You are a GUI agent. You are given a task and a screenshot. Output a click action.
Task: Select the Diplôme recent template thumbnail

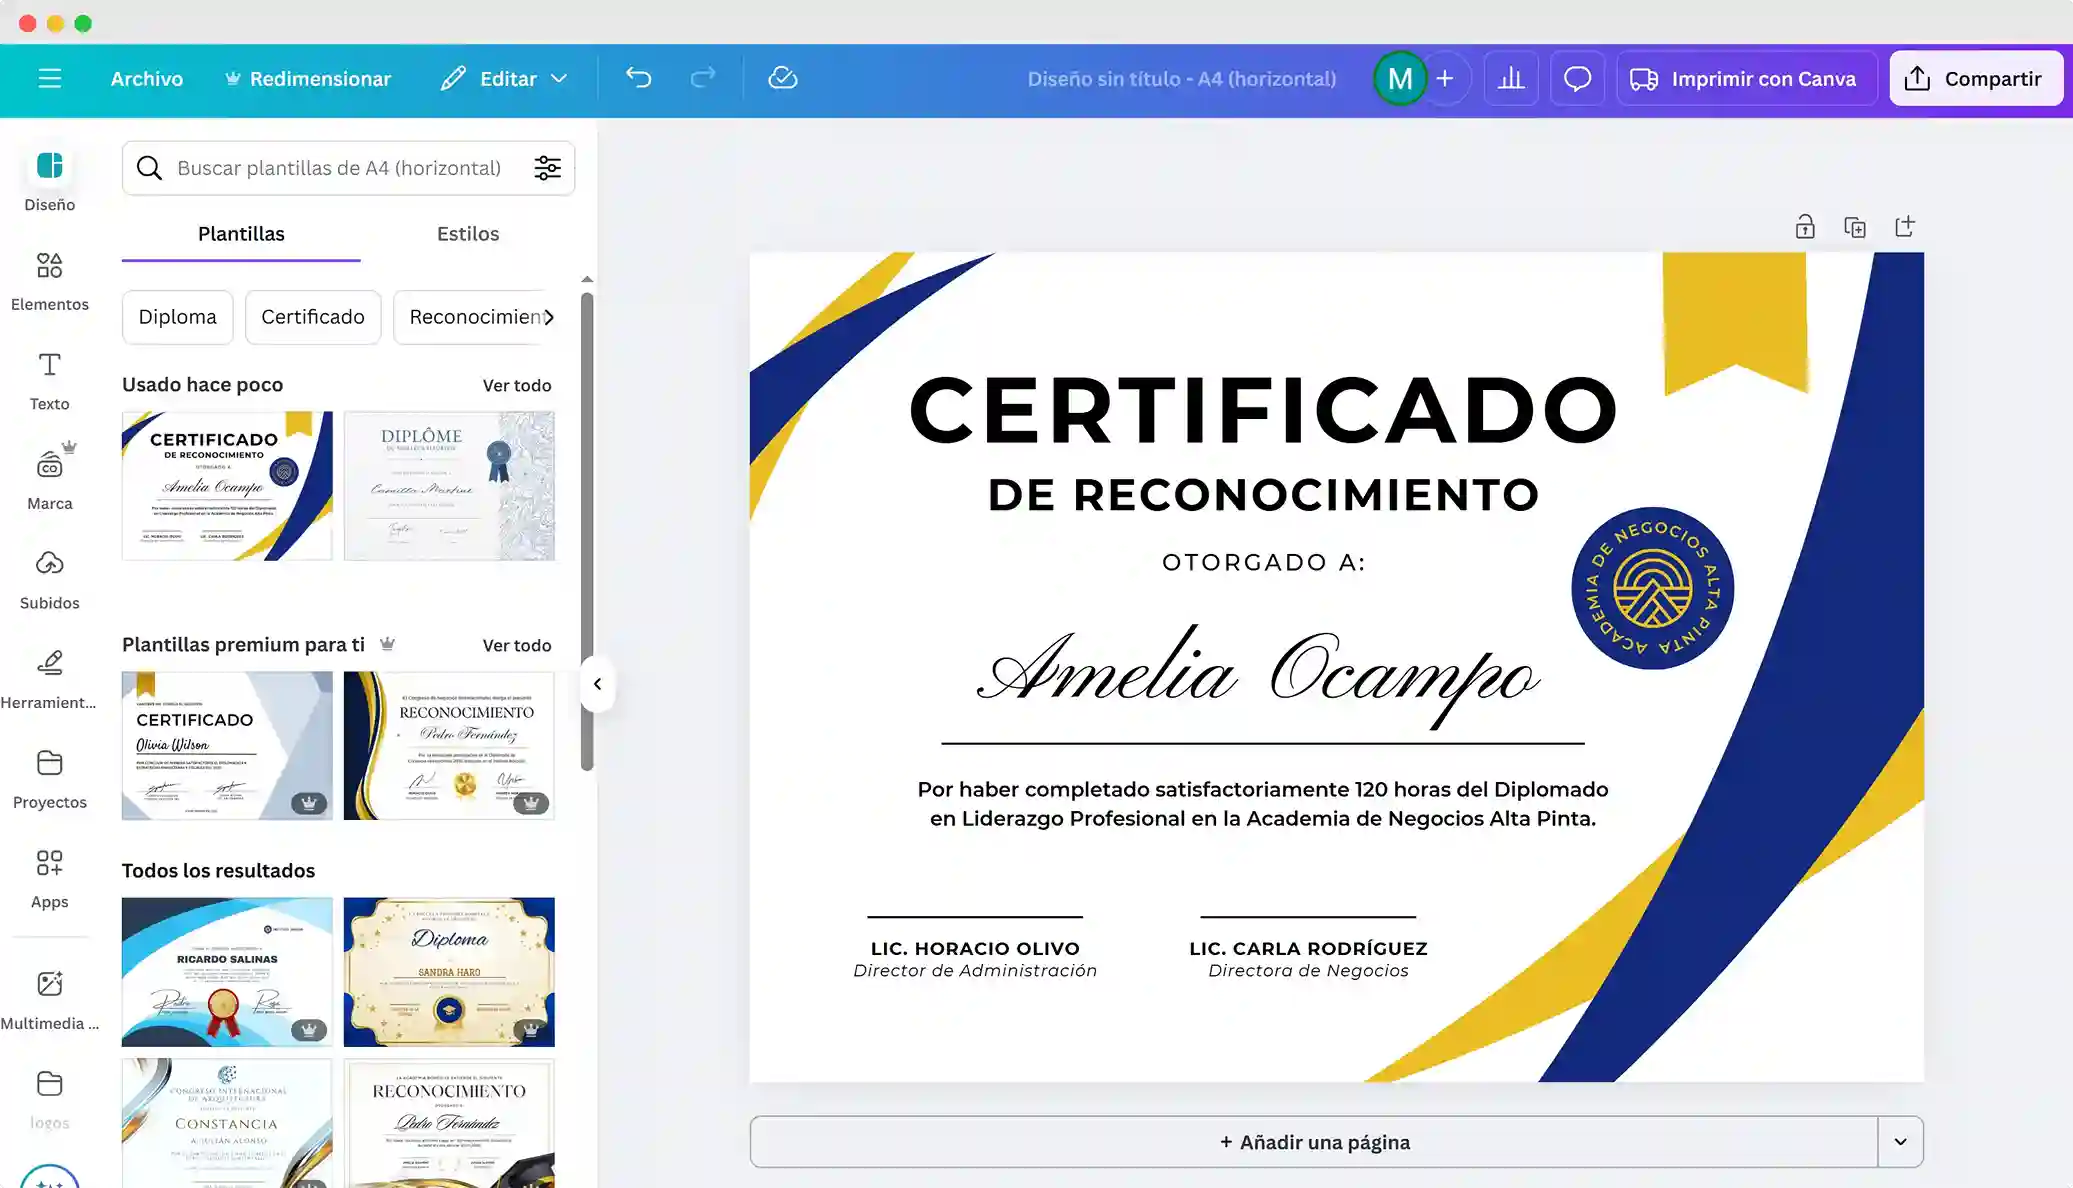[x=449, y=486]
